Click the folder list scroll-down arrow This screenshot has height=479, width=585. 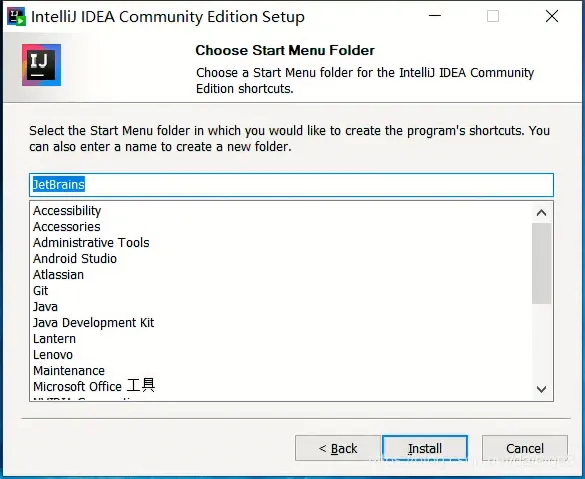[541, 389]
